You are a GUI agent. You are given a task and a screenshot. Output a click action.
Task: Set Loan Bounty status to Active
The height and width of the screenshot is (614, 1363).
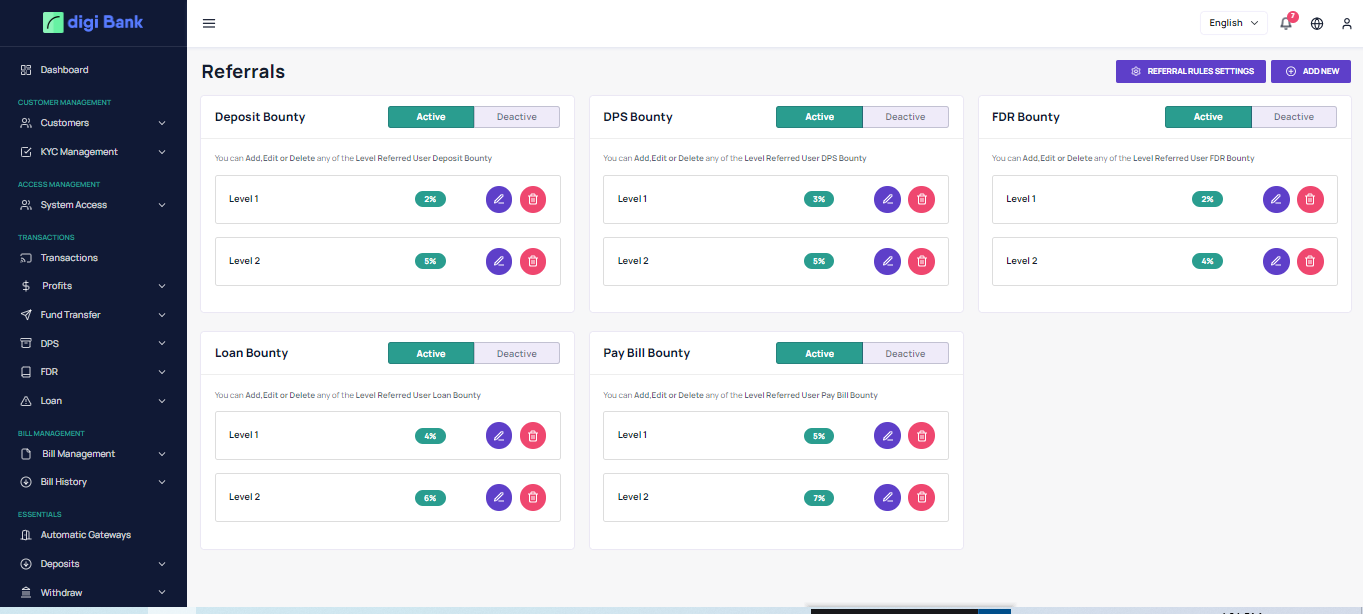[x=431, y=354]
